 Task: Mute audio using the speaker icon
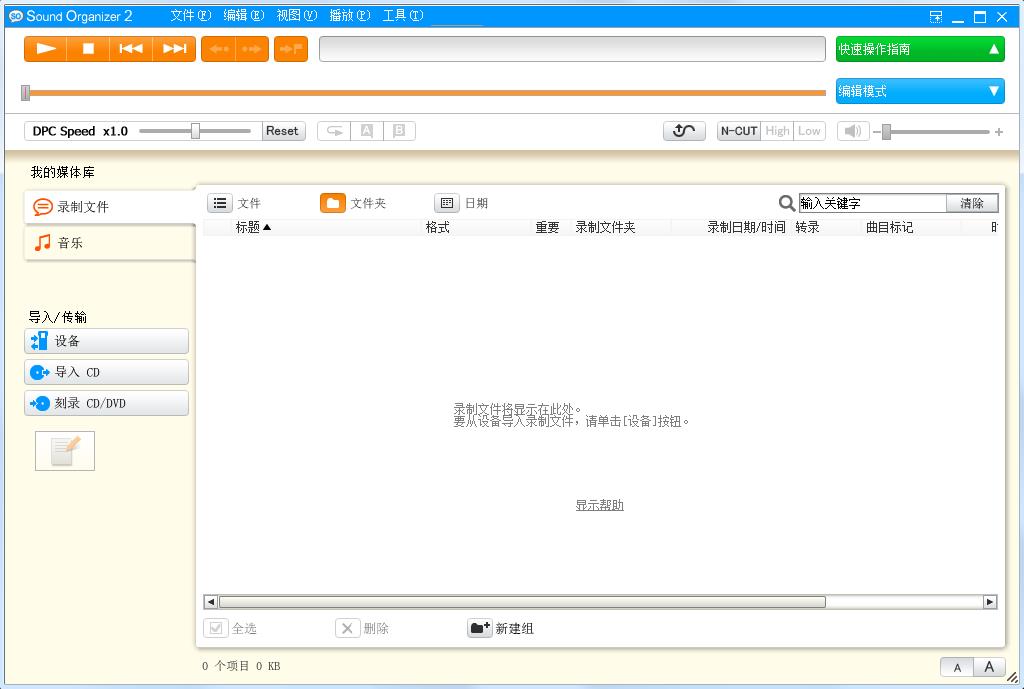coord(852,130)
